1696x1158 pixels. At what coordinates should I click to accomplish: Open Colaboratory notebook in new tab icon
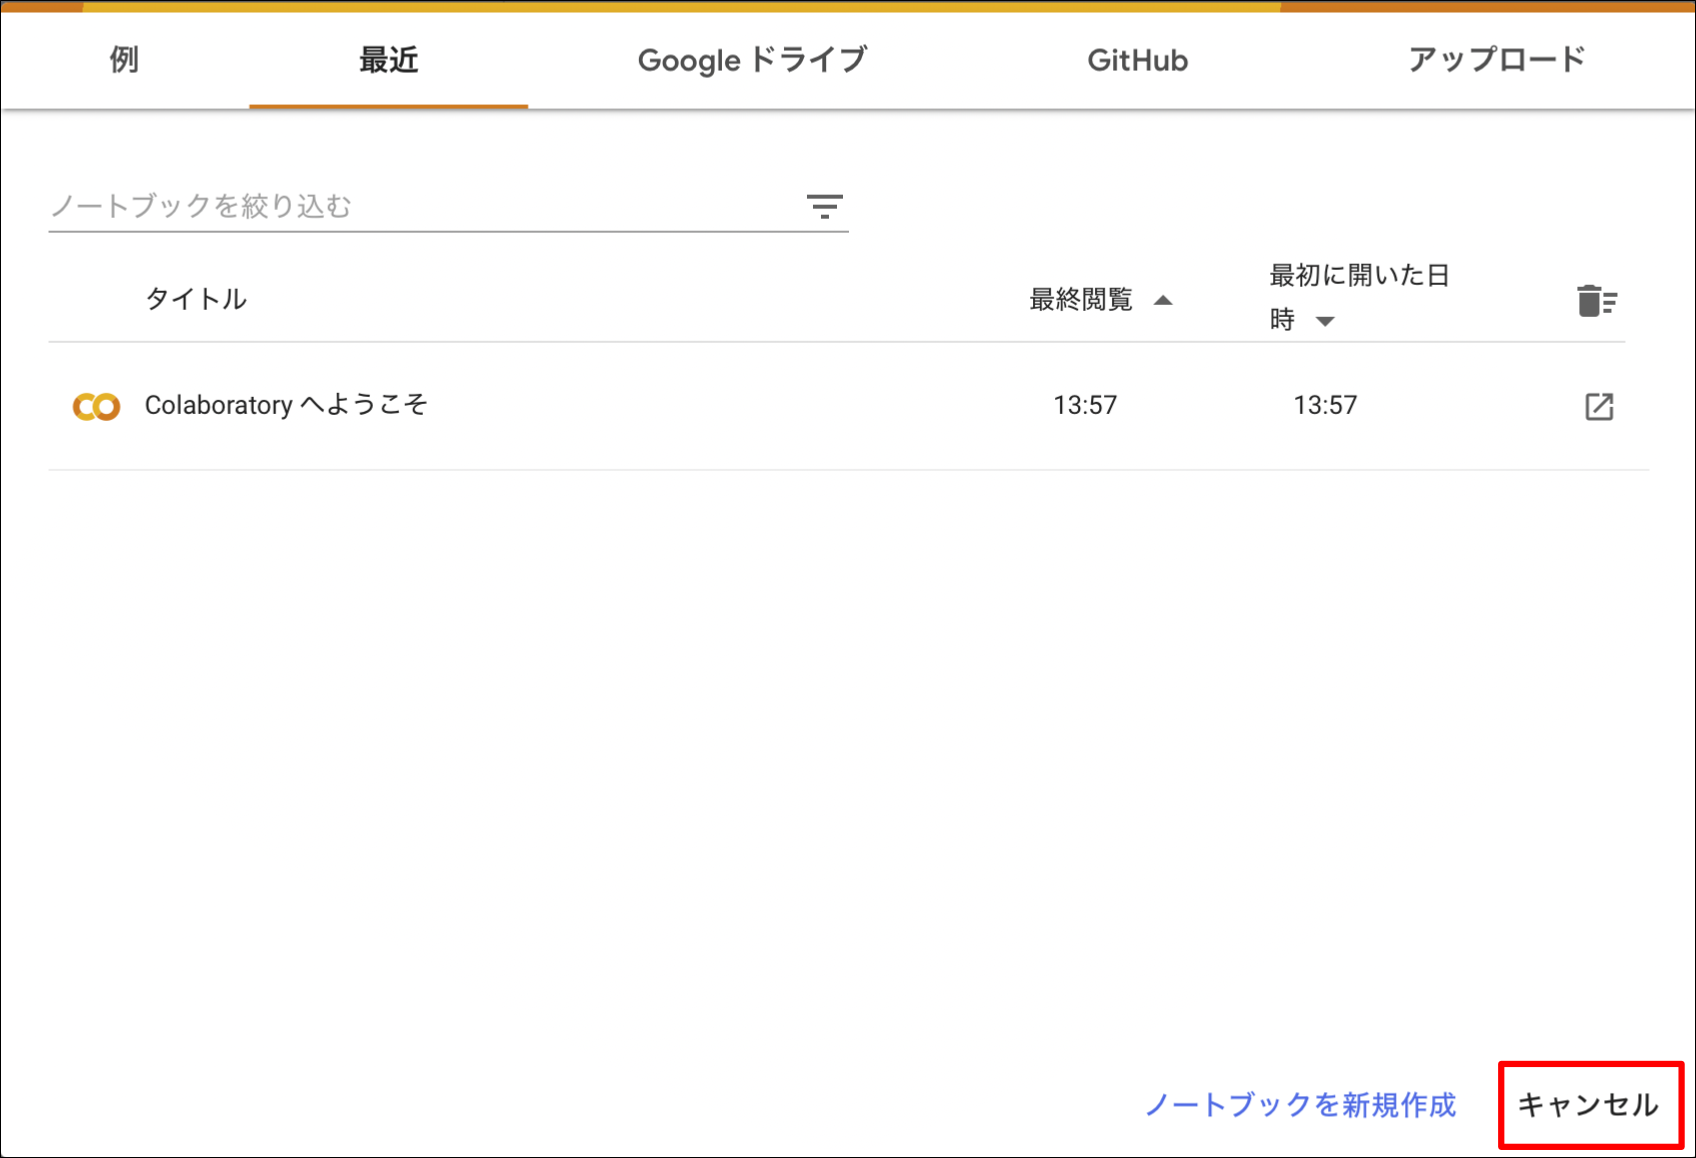pyautogui.click(x=1599, y=406)
